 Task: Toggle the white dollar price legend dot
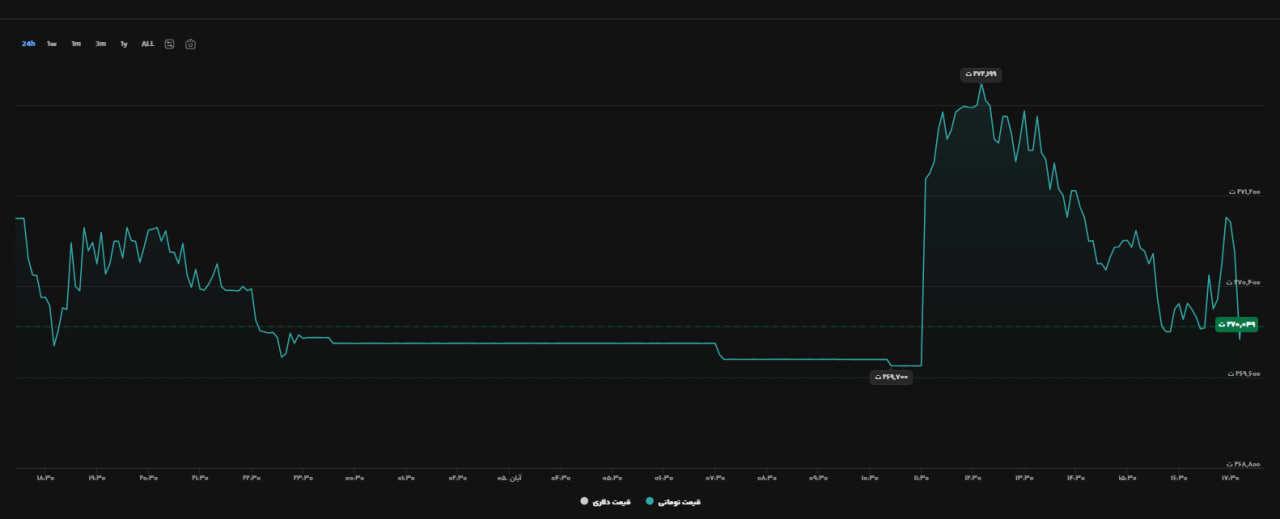pos(584,501)
